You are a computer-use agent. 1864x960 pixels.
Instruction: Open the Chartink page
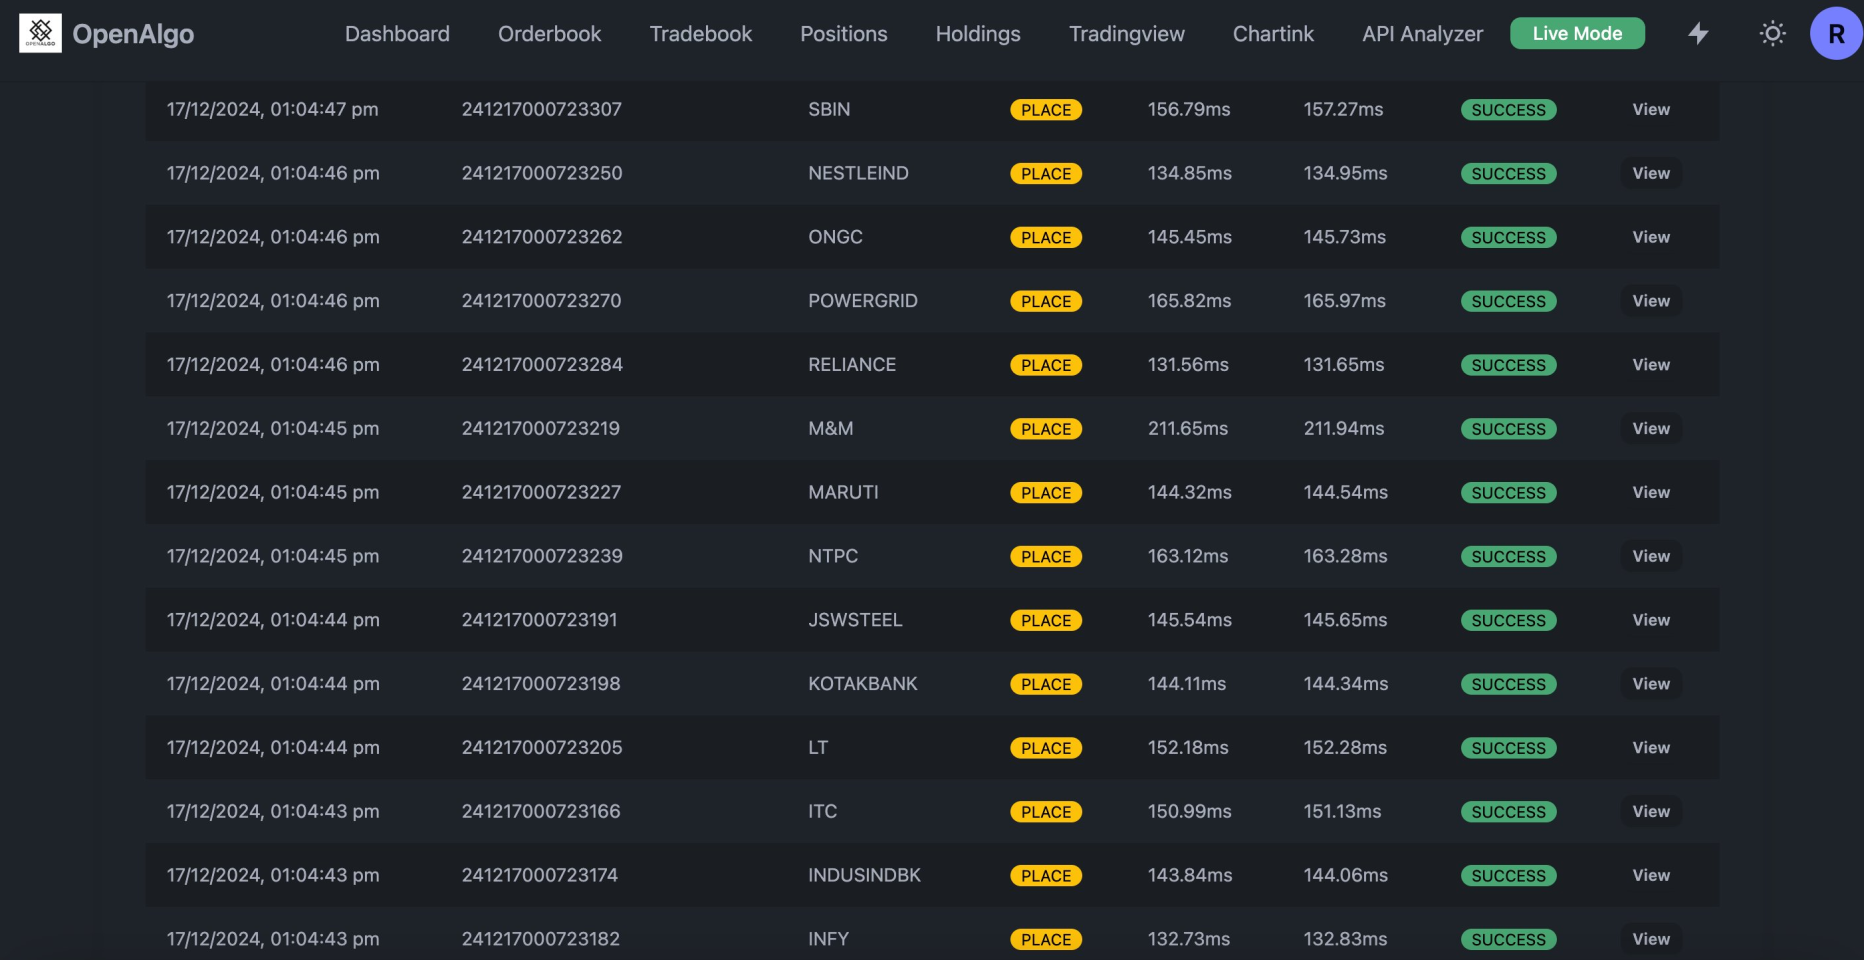1273,34
